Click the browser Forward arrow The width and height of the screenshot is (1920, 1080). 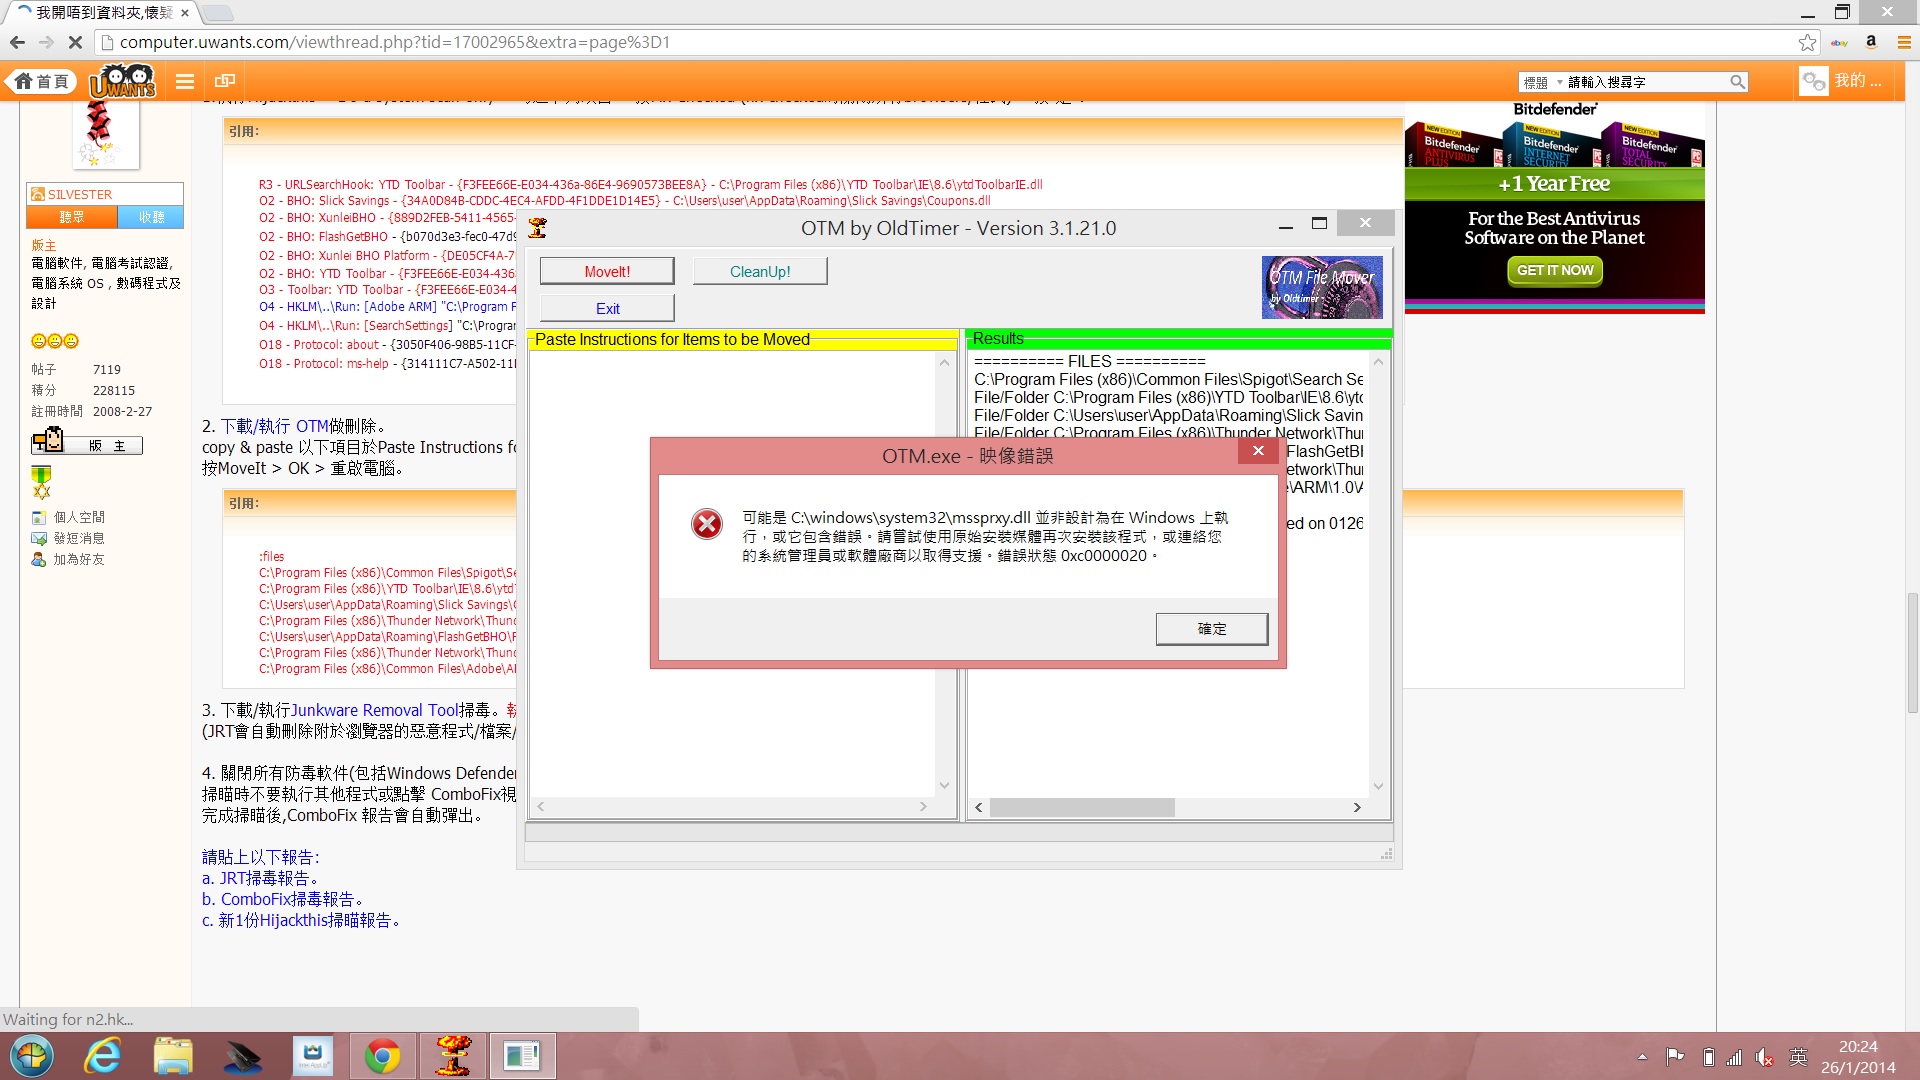coord(46,42)
